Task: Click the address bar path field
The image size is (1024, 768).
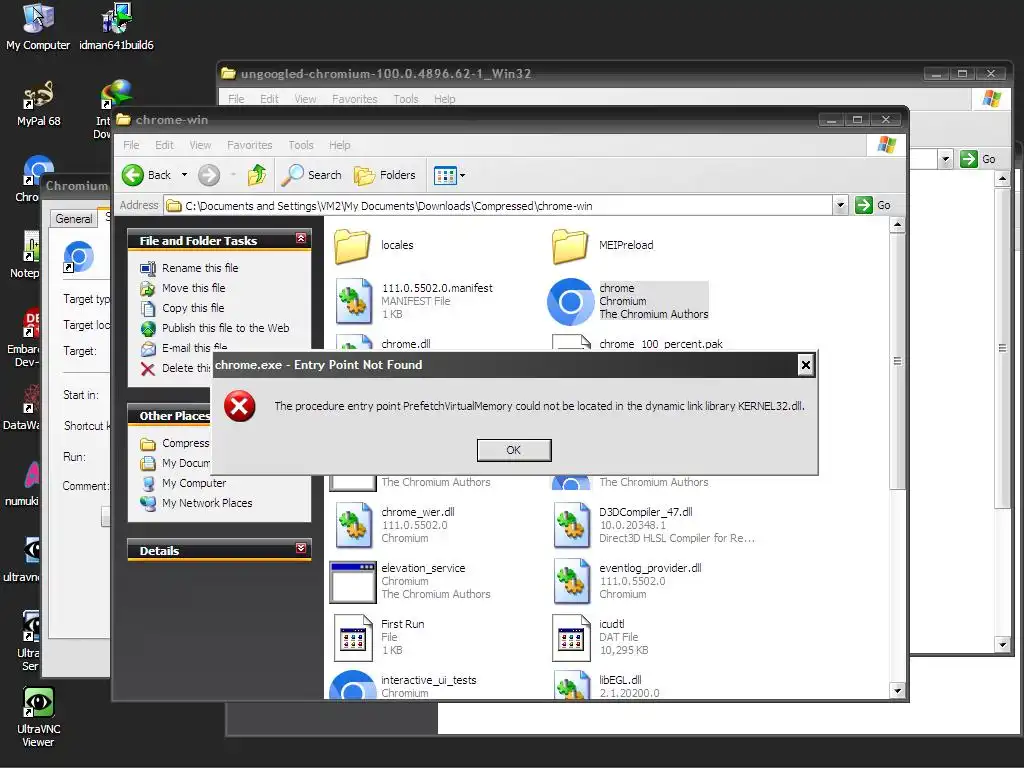Action: pyautogui.click(x=498, y=206)
